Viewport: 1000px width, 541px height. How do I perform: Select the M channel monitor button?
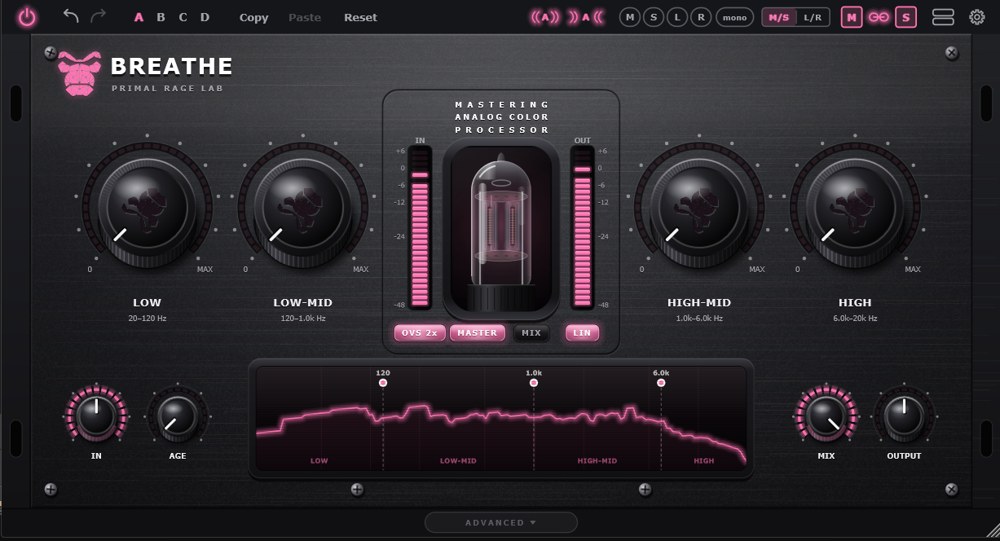point(630,17)
